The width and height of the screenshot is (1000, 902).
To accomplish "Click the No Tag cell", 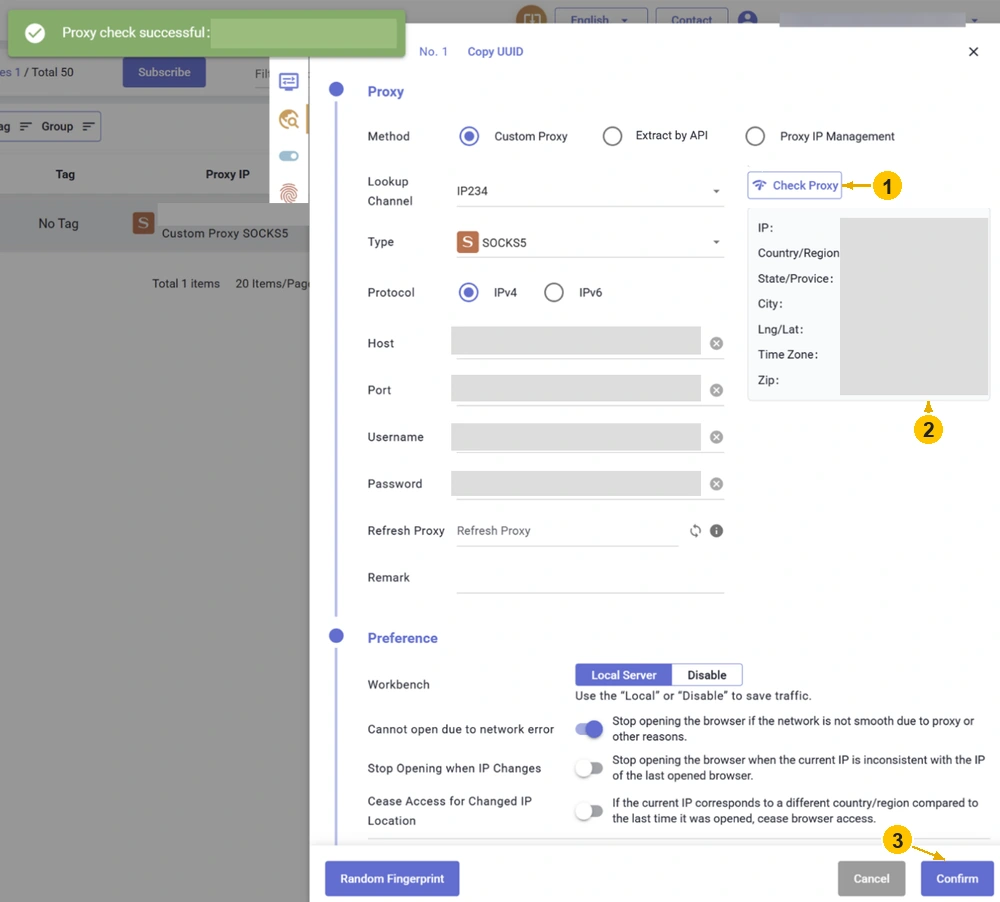I will pos(58,223).
